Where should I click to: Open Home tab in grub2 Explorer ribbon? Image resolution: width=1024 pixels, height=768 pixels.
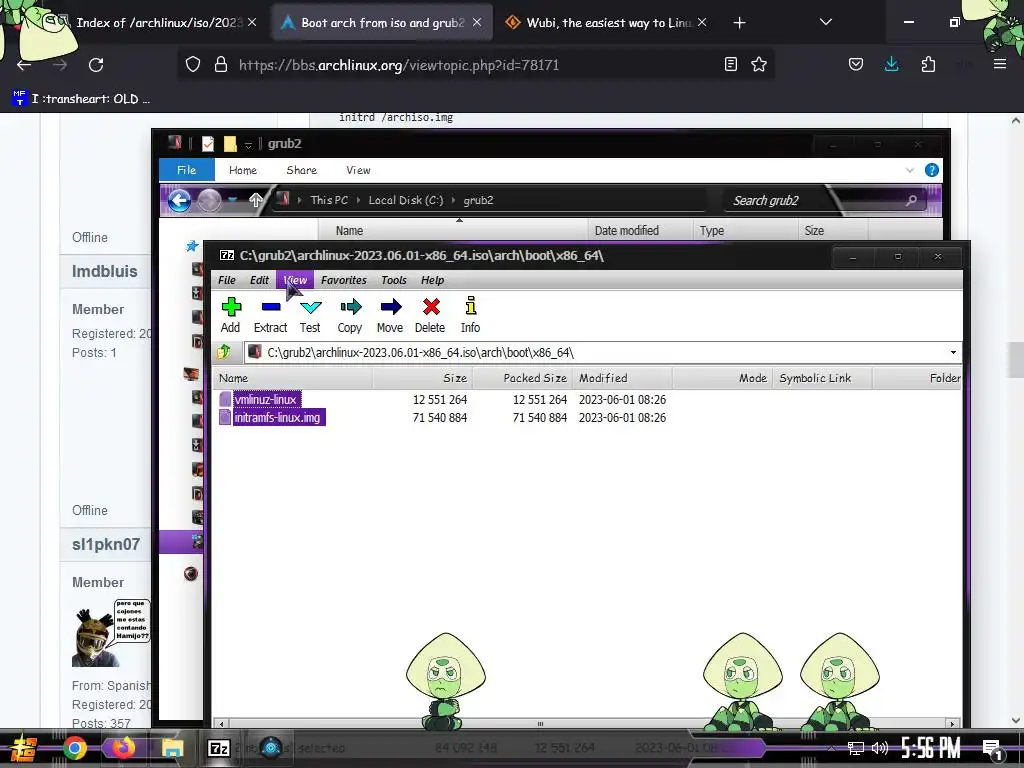pos(243,170)
